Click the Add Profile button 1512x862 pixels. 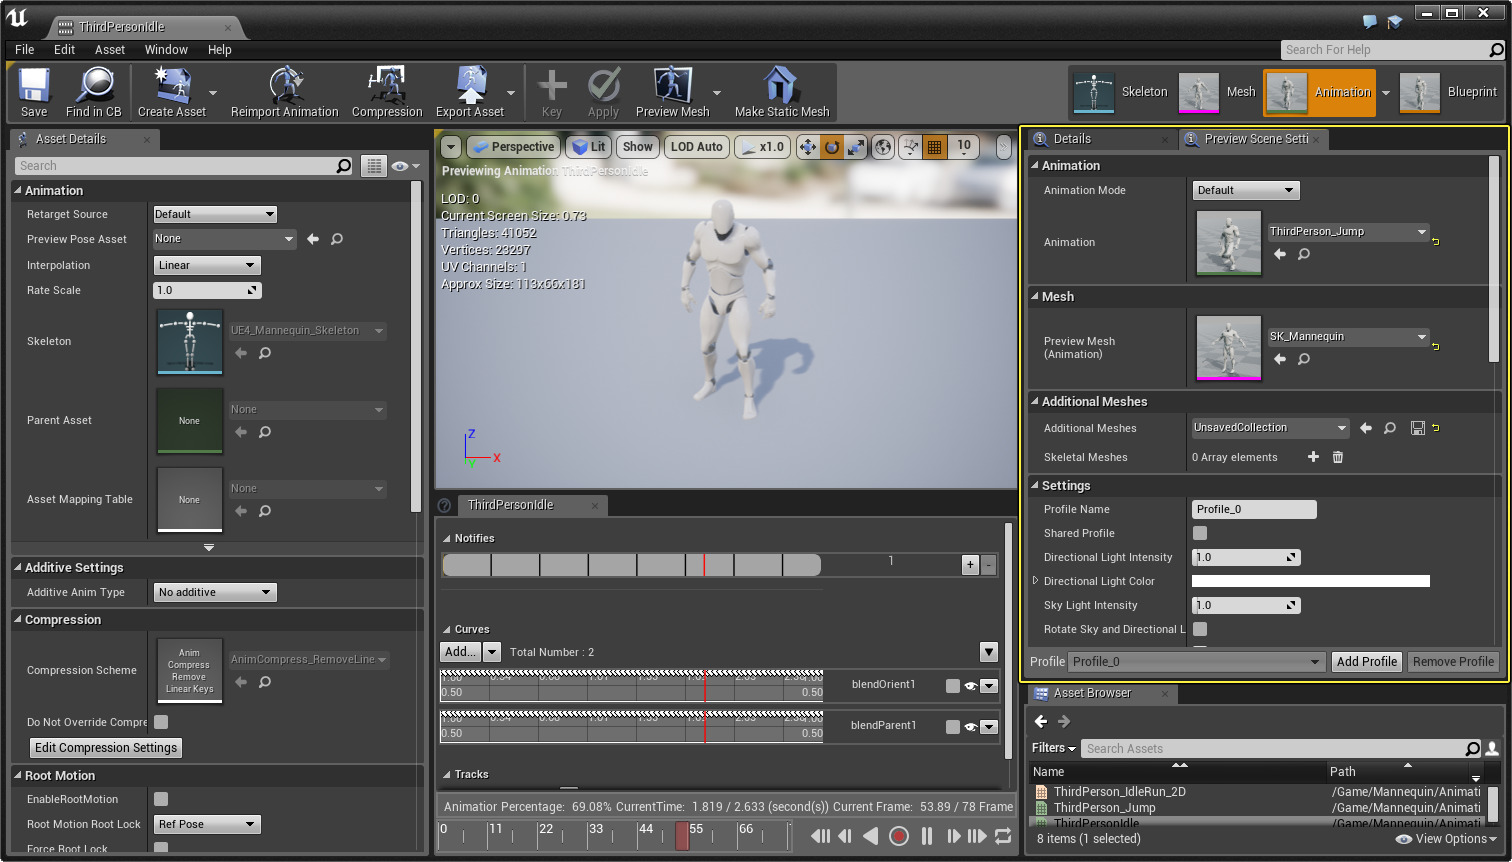tap(1366, 661)
